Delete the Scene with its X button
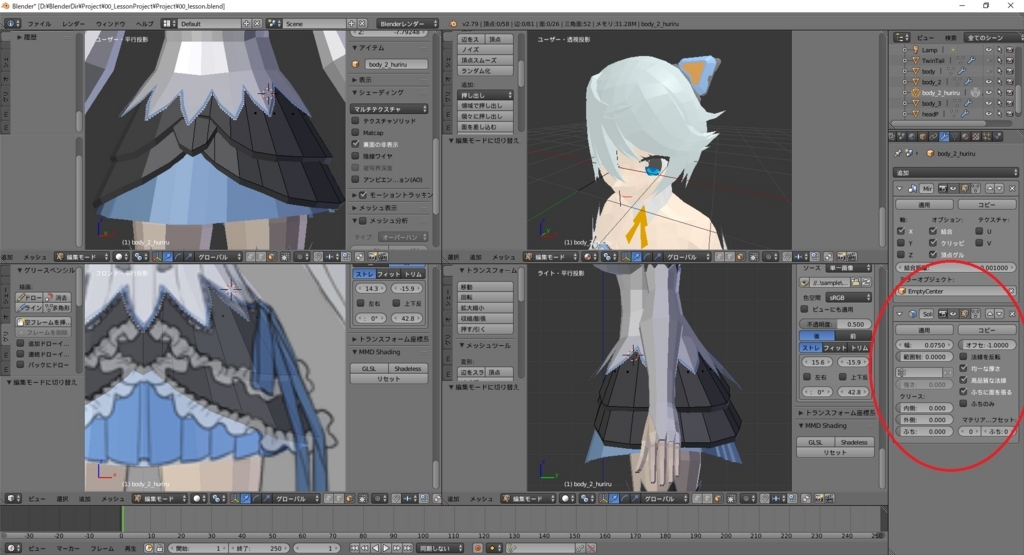 (362, 24)
